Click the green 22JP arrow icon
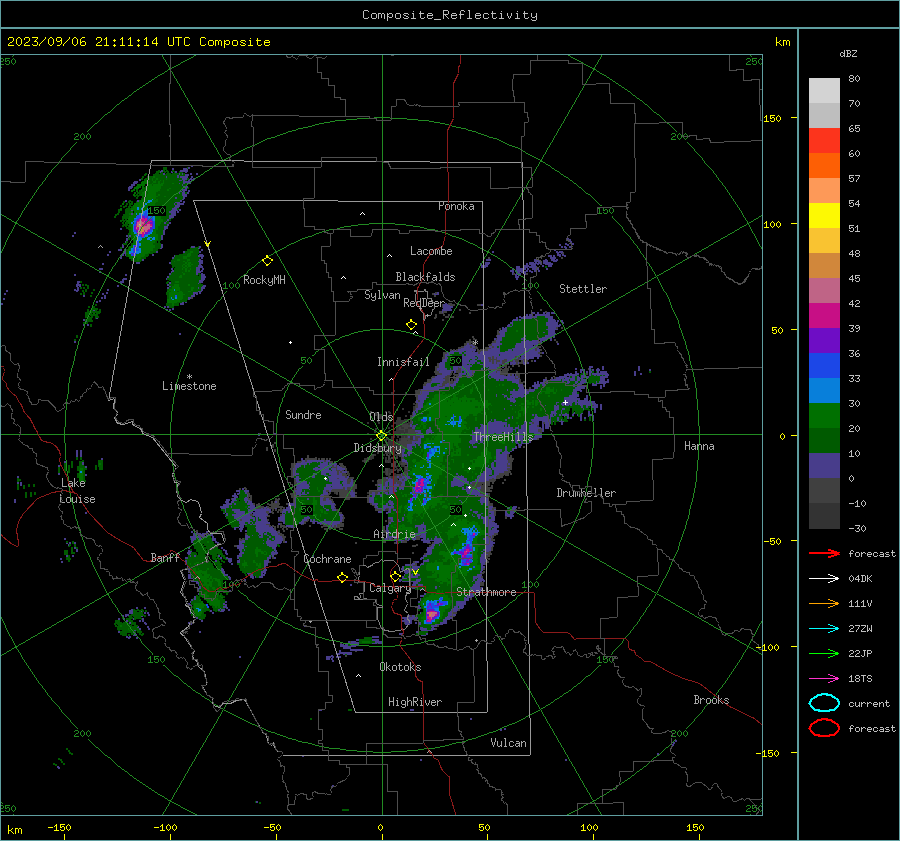This screenshot has height=841, width=900. coord(824,653)
